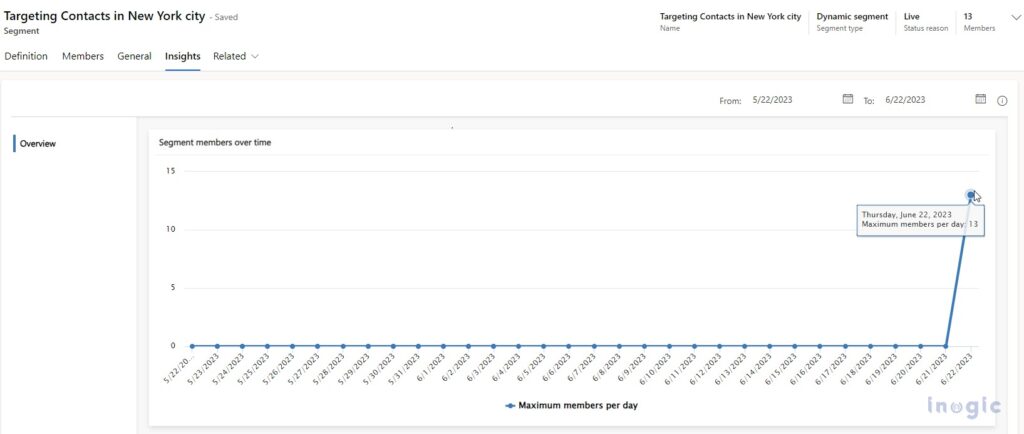Switch to the Definition tab
Image resolution: width=1024 pixels, height=434 pixels.
26,56
